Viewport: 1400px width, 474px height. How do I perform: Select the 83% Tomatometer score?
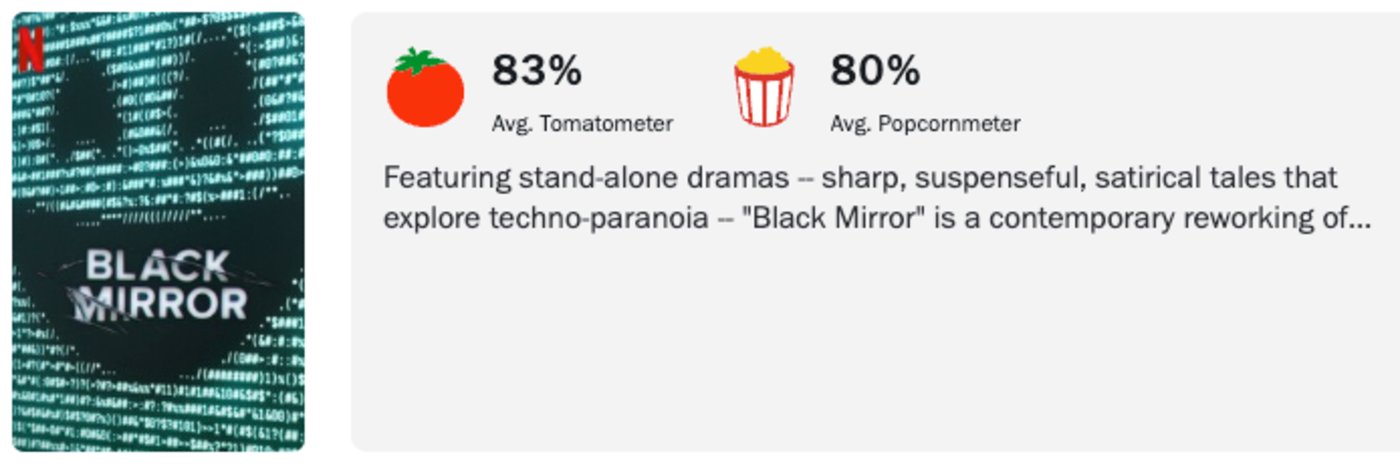(x=536, y=71)
